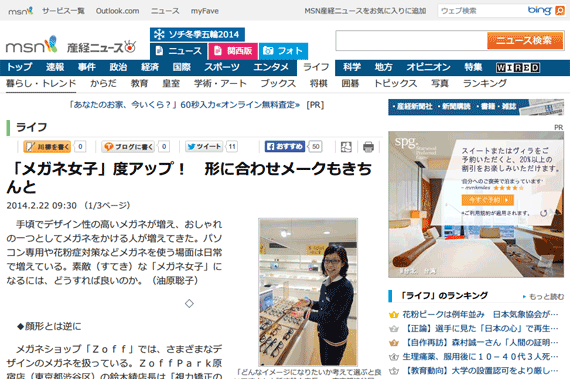Click the ニュース link in the top bar
Screen dimensions: 570x379
(x=165, y=11)
